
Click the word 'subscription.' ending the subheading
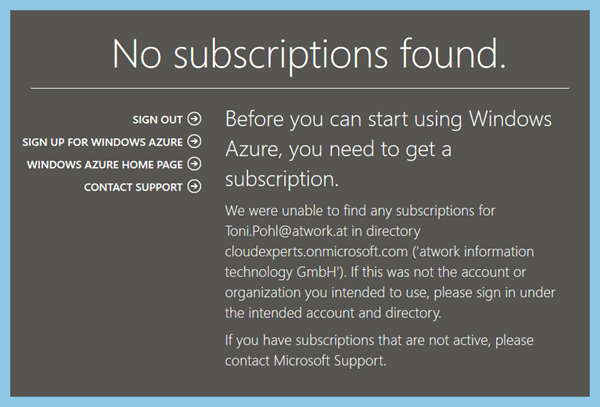[x=283, y=181]
